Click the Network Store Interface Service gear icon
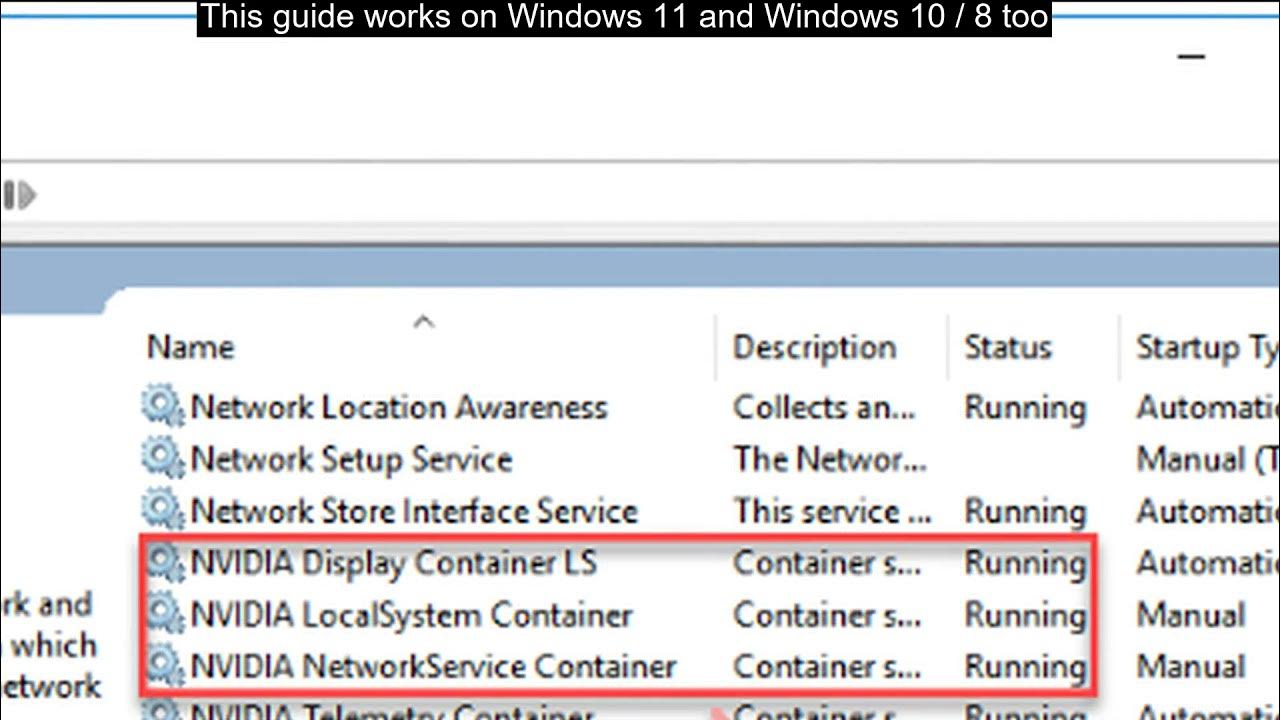The width and height of the screenshot is (1280, 720). coord(162,510)
